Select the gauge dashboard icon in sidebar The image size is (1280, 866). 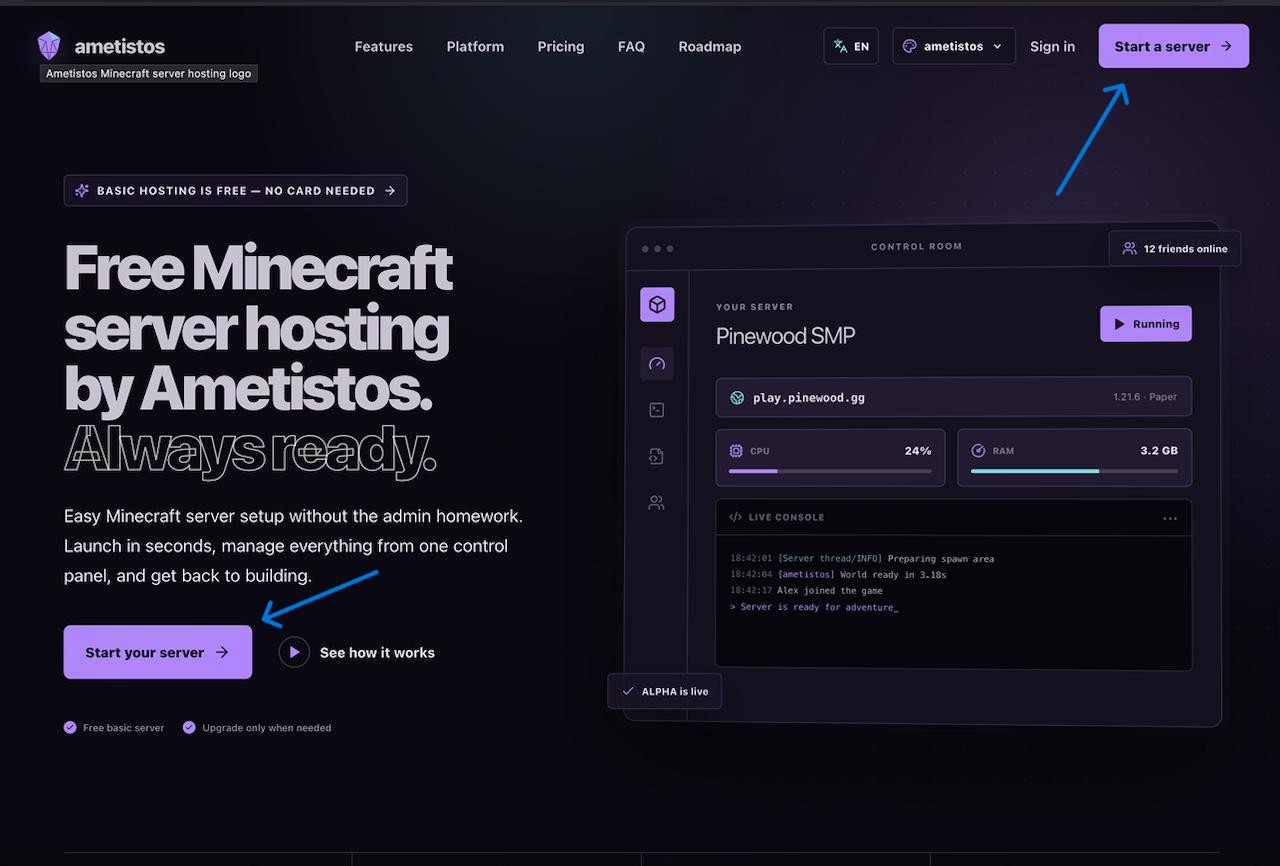click(x=657, y=364)
